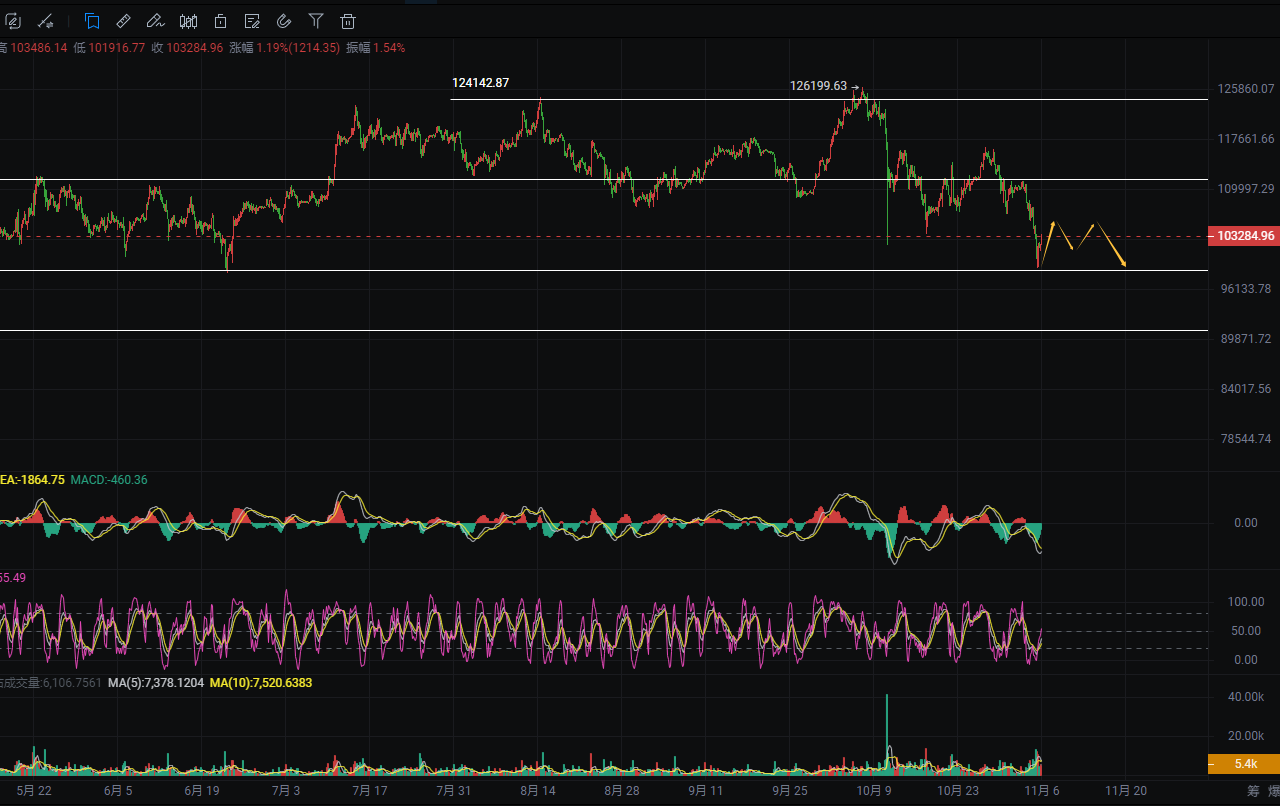The height and width of the screenshot is (806, 1280).
Task: Delete drawings with the trash icon
Action: pos(348,20)
